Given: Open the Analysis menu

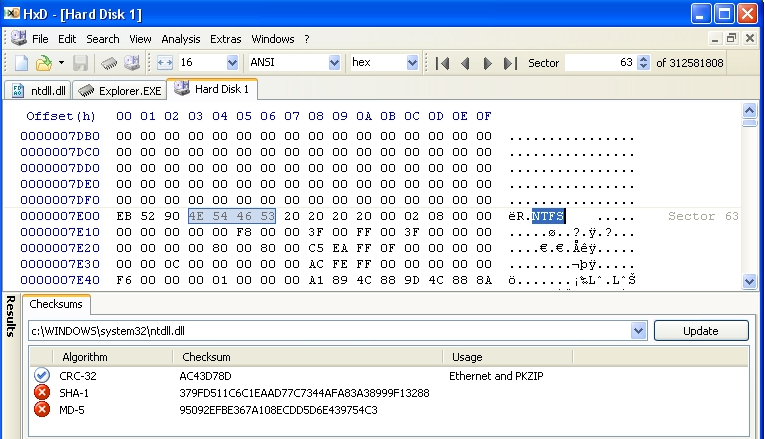Looking at the screenshot, I should click(180, 39).
